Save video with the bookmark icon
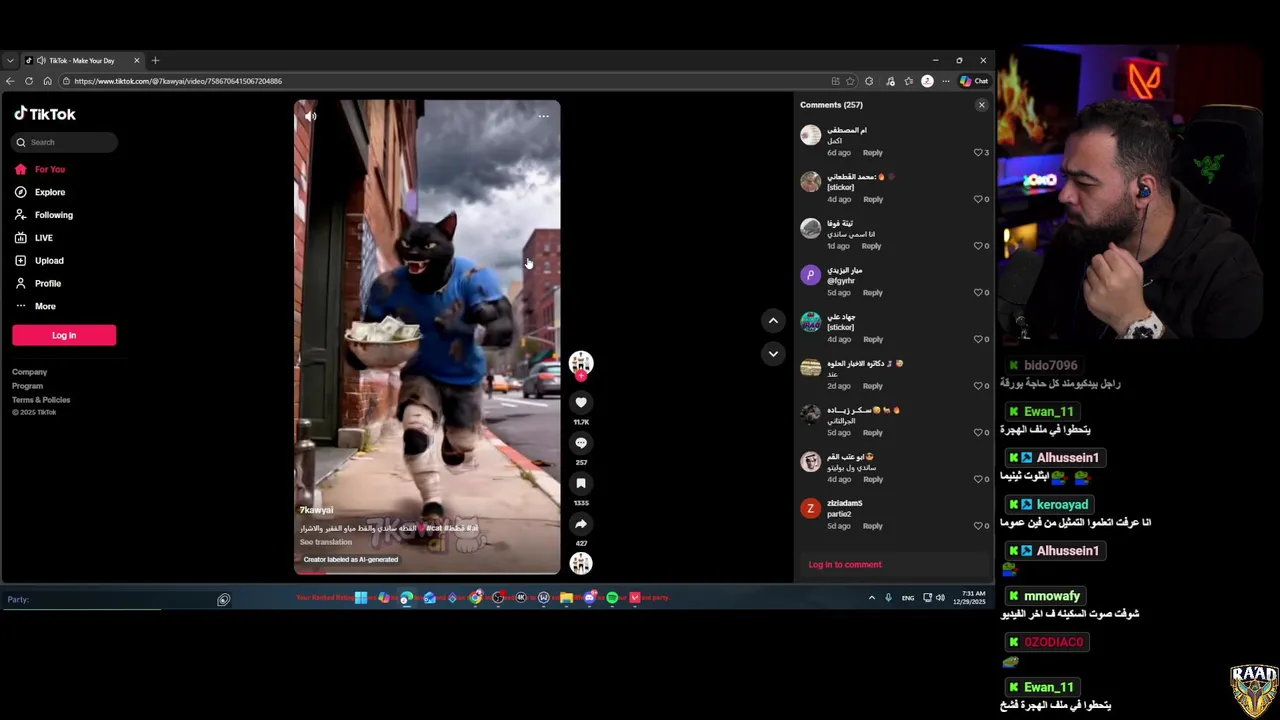The width and height of the screenshot is (1280, 720). coord(580,483)
